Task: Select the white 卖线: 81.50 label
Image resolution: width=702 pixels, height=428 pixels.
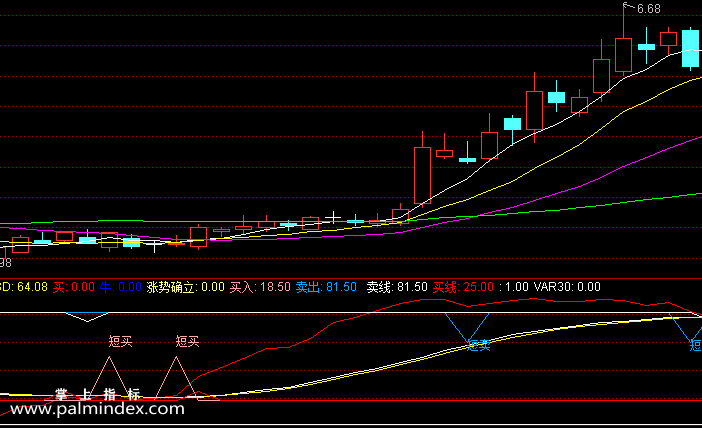Action: coord(397,287)
